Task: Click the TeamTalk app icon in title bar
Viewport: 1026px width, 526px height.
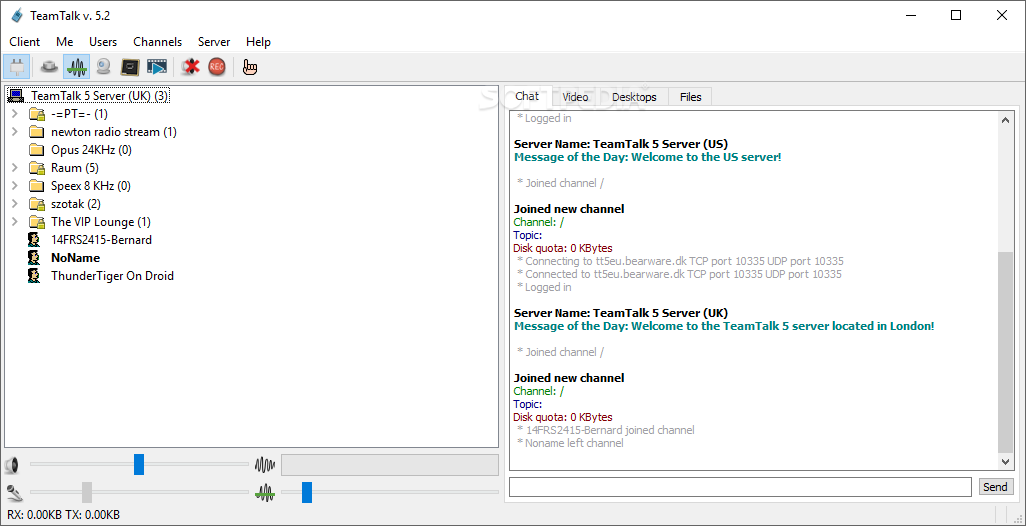Action: pos(16,16)
